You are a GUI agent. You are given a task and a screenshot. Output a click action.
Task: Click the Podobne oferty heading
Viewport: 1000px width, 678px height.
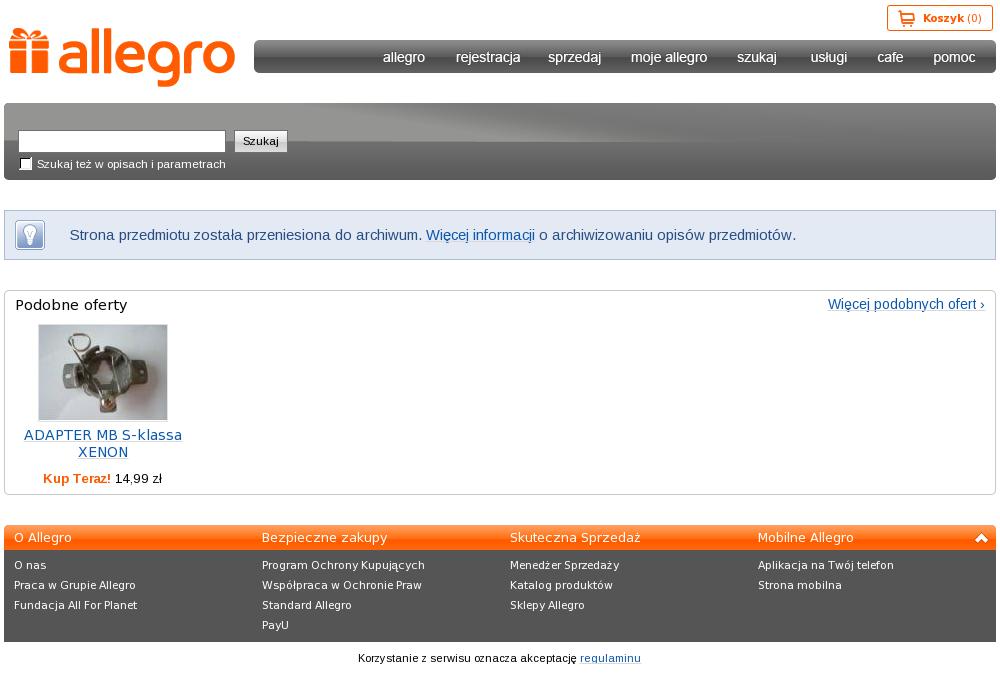[x=71, y=305]
